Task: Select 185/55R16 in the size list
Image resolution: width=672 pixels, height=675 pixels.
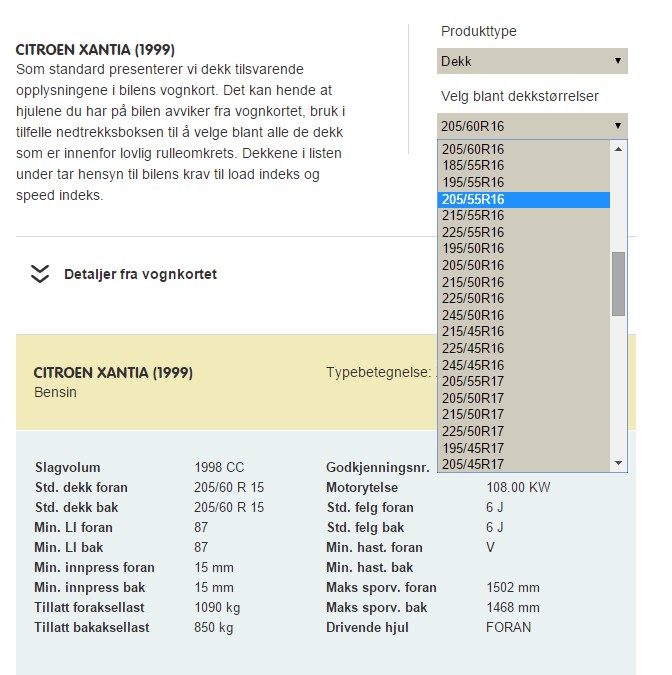Action: (x=523, y=165)
